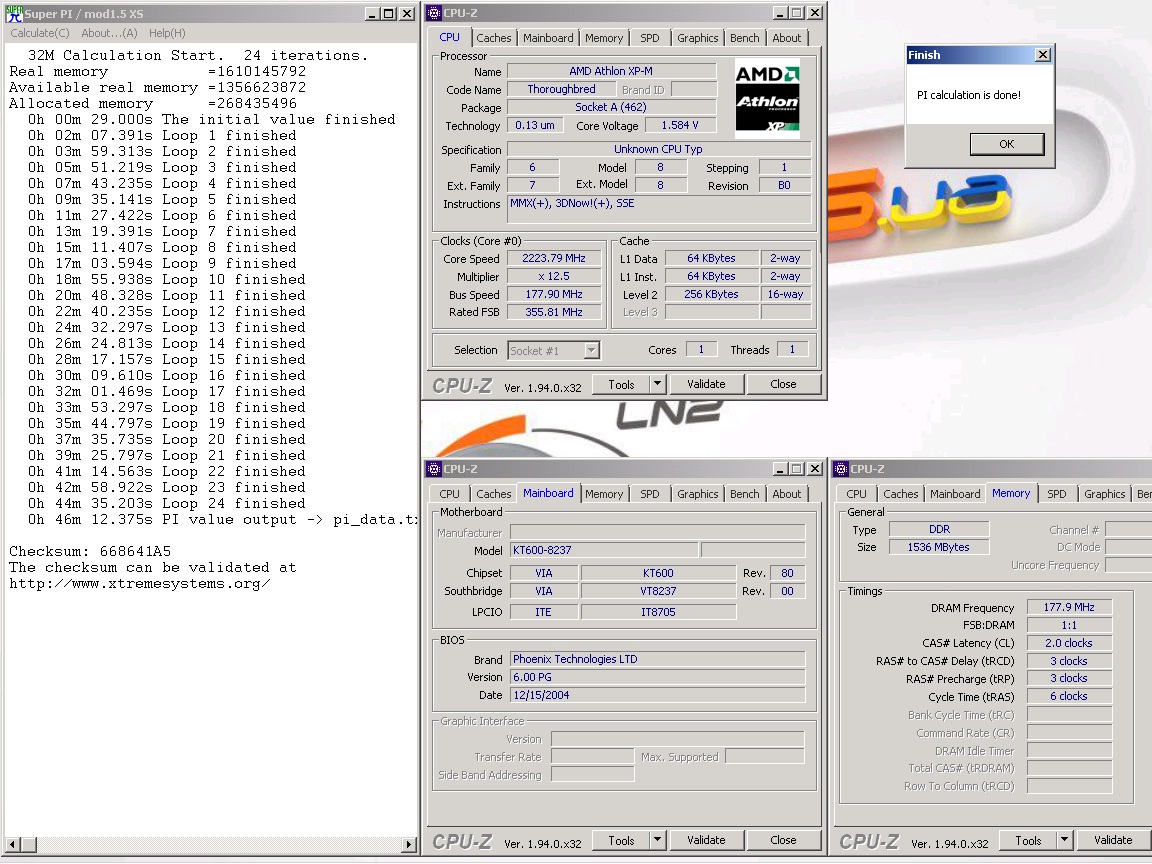Open SPD tab in Memory CPU-Z window

pyautogui.click(x=1056, y=494)
